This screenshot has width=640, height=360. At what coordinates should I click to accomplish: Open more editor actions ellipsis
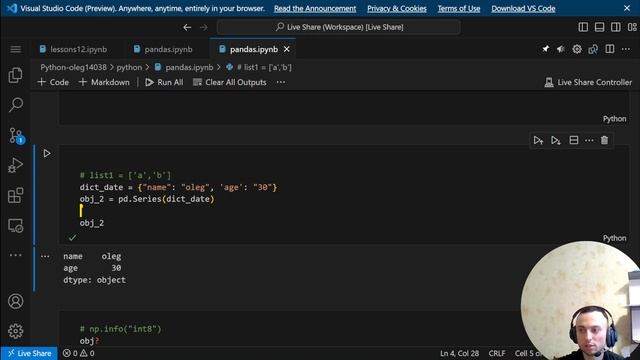[626, 49]
